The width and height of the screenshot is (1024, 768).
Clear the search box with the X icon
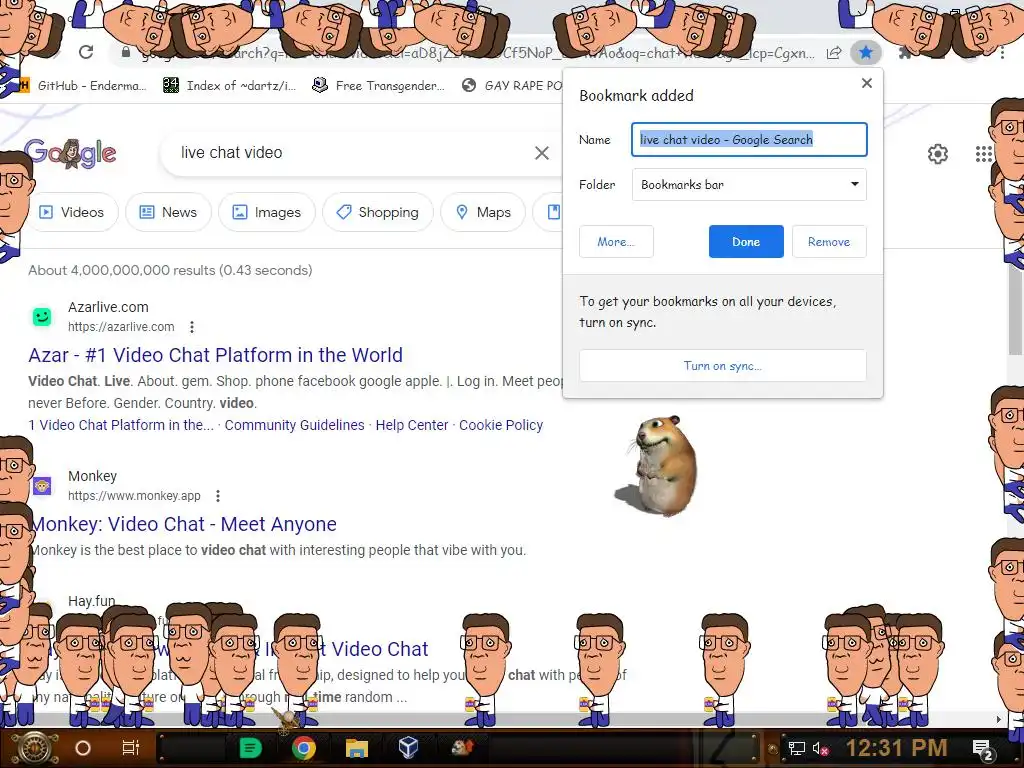pyautogui.click(x=541, y=153)
